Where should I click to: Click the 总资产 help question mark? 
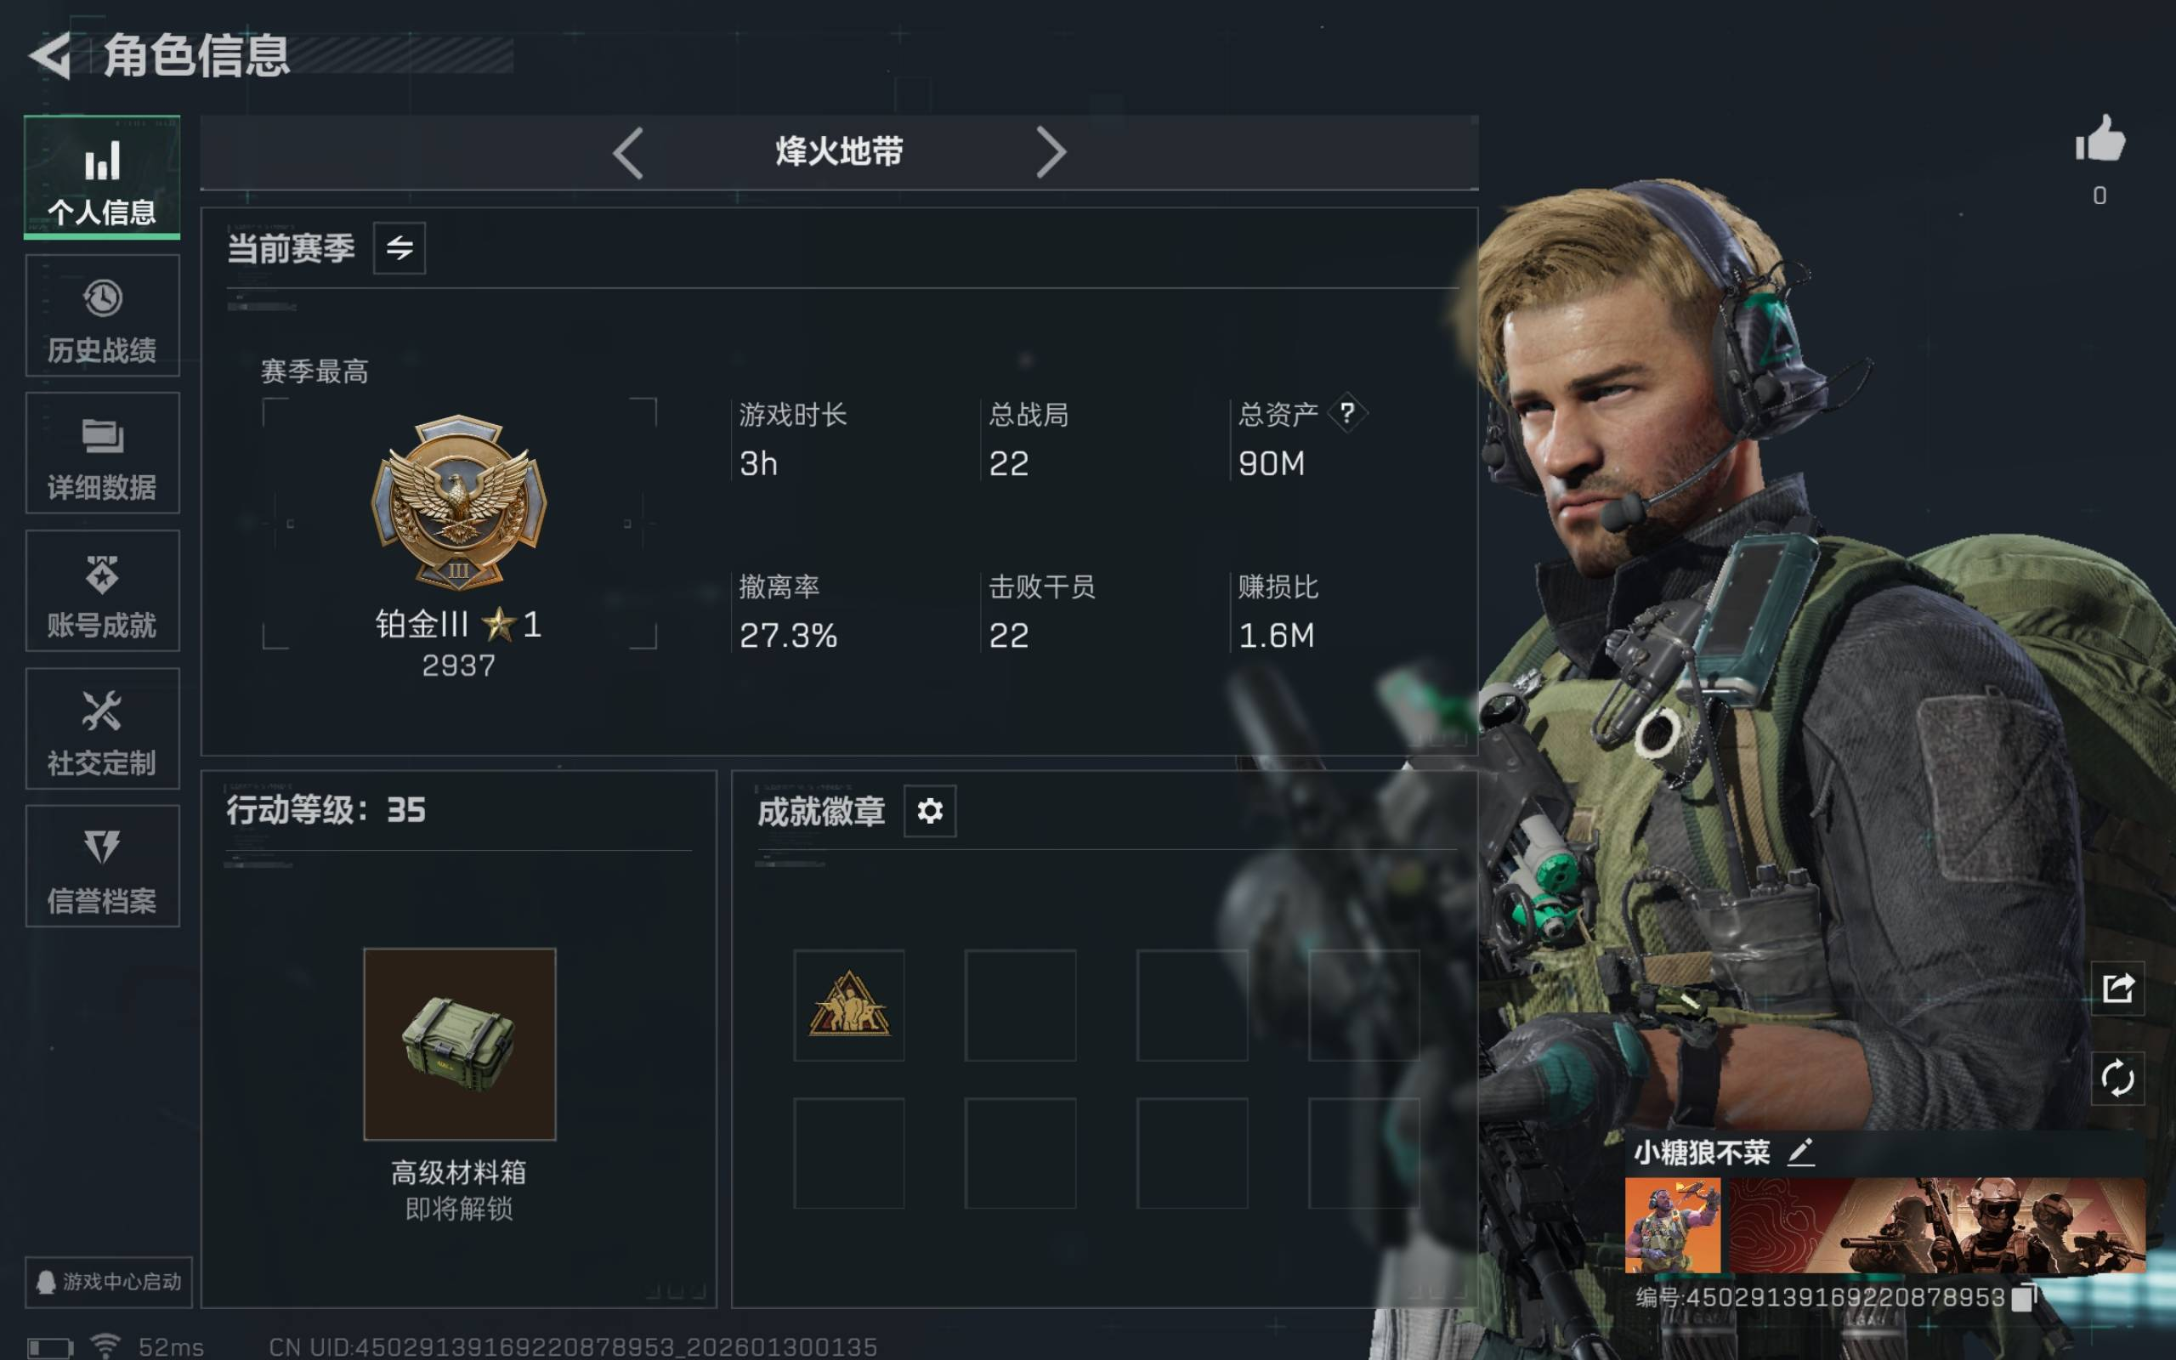click(x=1347, y=413)
